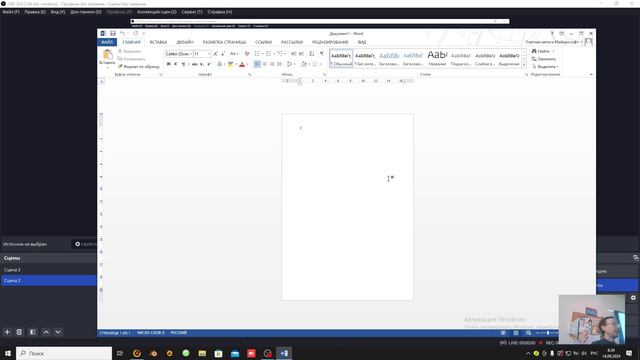Select Сцена 2 in the OBS scenes list
Screen dimensions: 640x360
tap(49, 280)
